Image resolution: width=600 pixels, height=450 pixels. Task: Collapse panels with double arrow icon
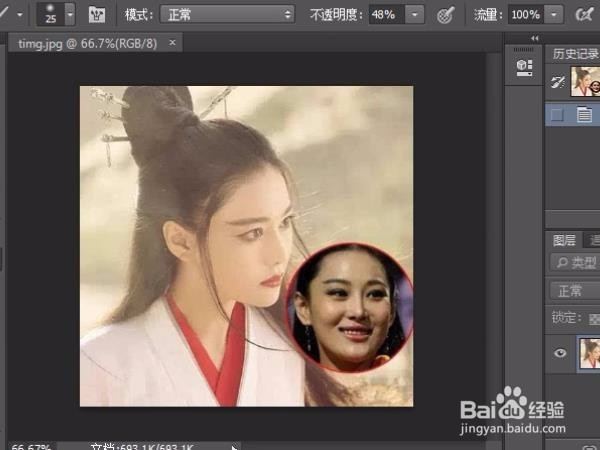pyautogui.click(x=535, y=38)
